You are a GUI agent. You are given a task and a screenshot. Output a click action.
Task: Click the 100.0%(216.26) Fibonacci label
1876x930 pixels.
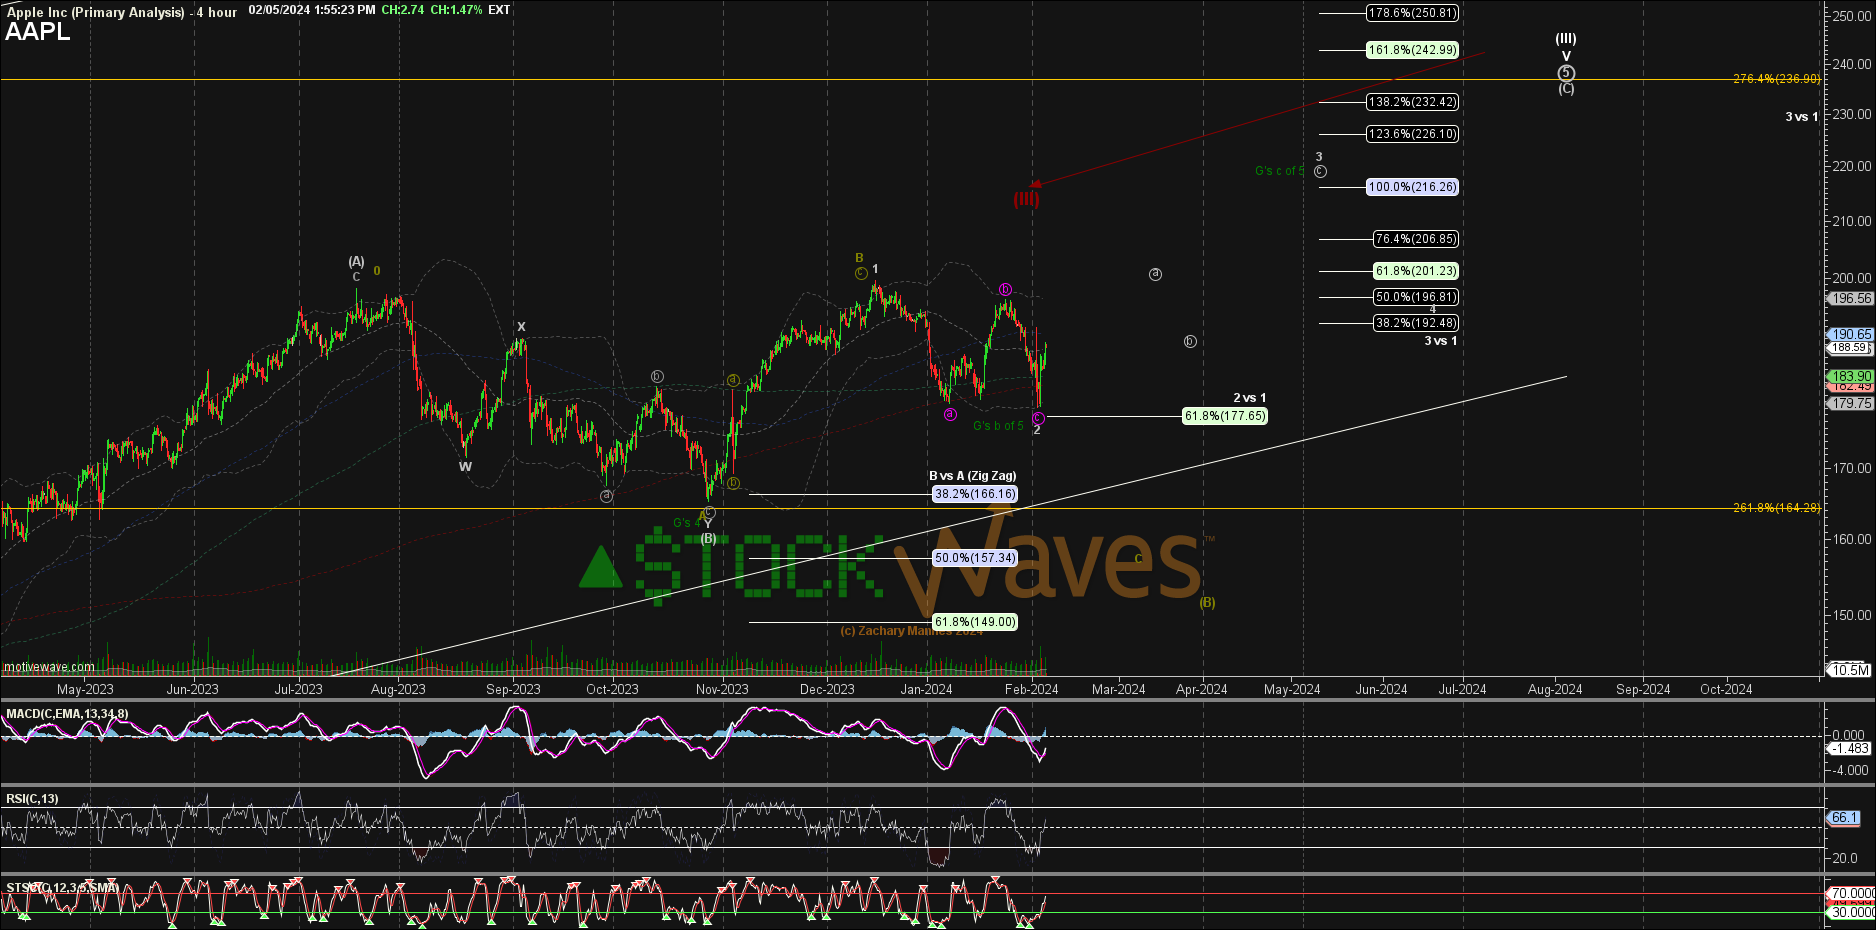pos(1413,187)
